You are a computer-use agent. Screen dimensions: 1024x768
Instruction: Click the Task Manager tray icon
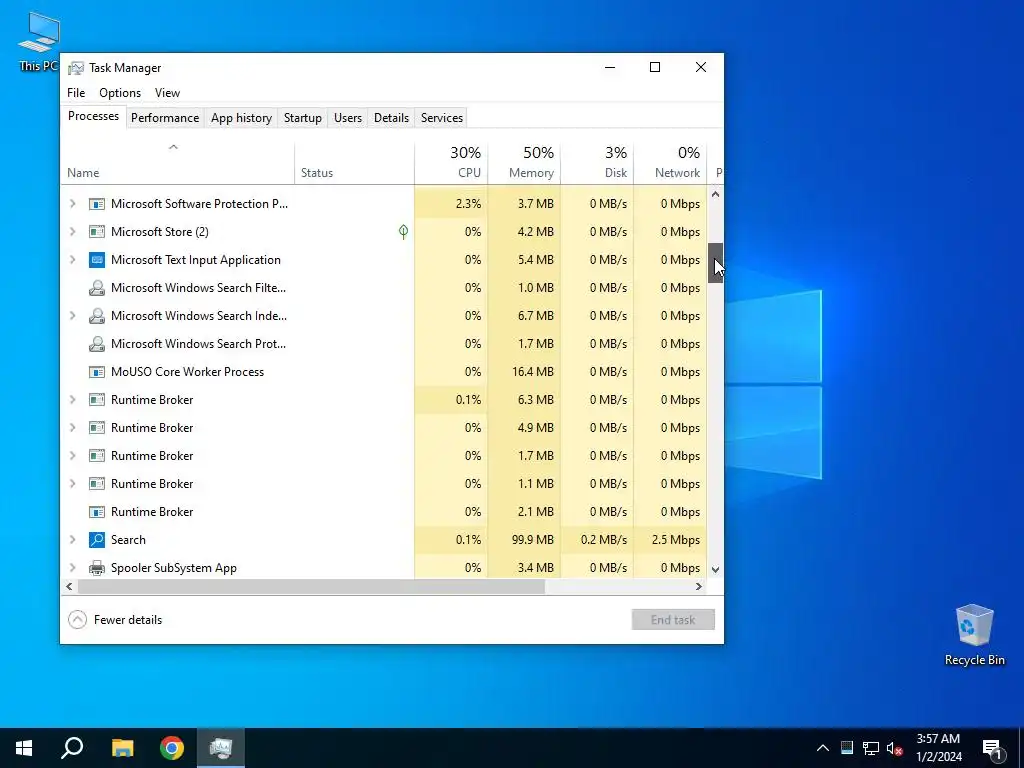[x=847, y=748]
